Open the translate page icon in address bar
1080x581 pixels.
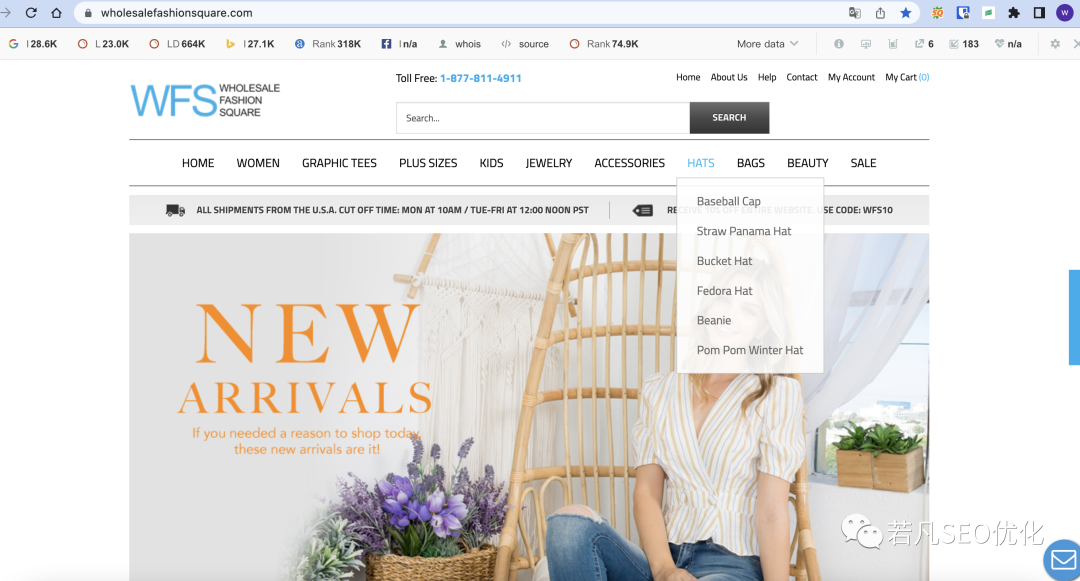coord(855,12)
